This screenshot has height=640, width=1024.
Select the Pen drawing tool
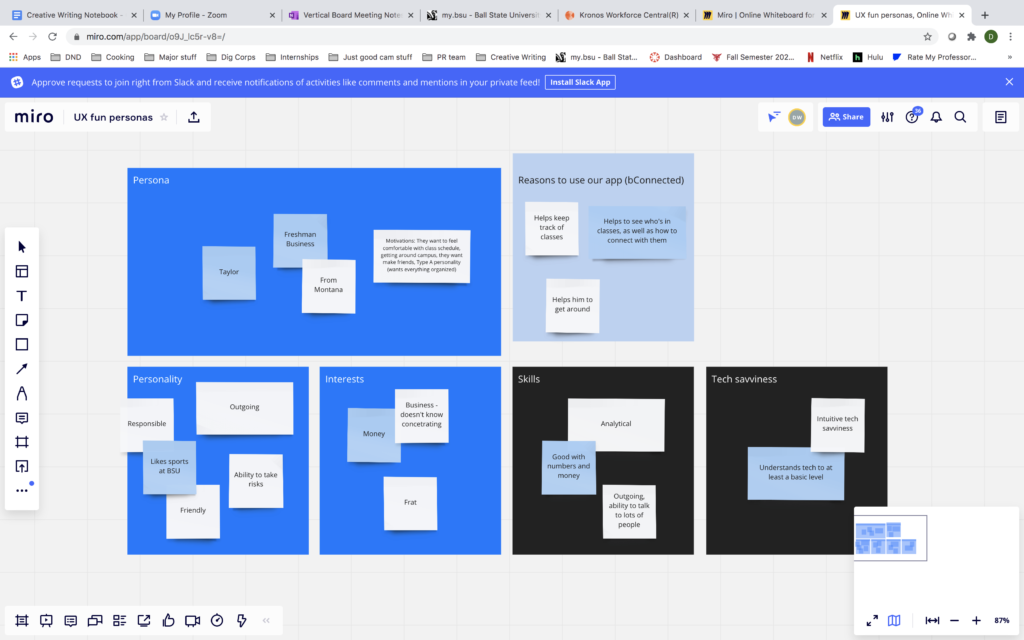point(22,393)
